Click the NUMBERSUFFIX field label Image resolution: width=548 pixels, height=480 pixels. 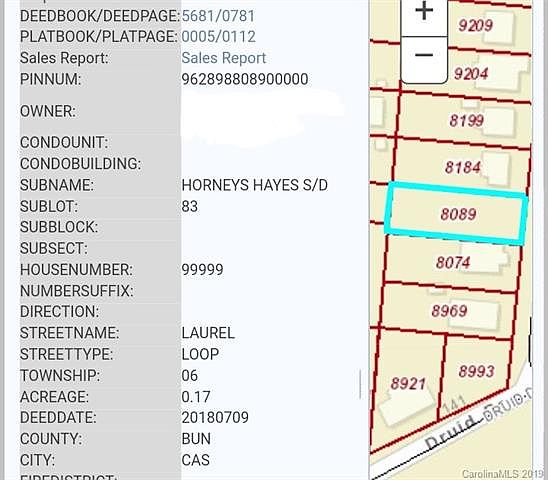[77, 291]
